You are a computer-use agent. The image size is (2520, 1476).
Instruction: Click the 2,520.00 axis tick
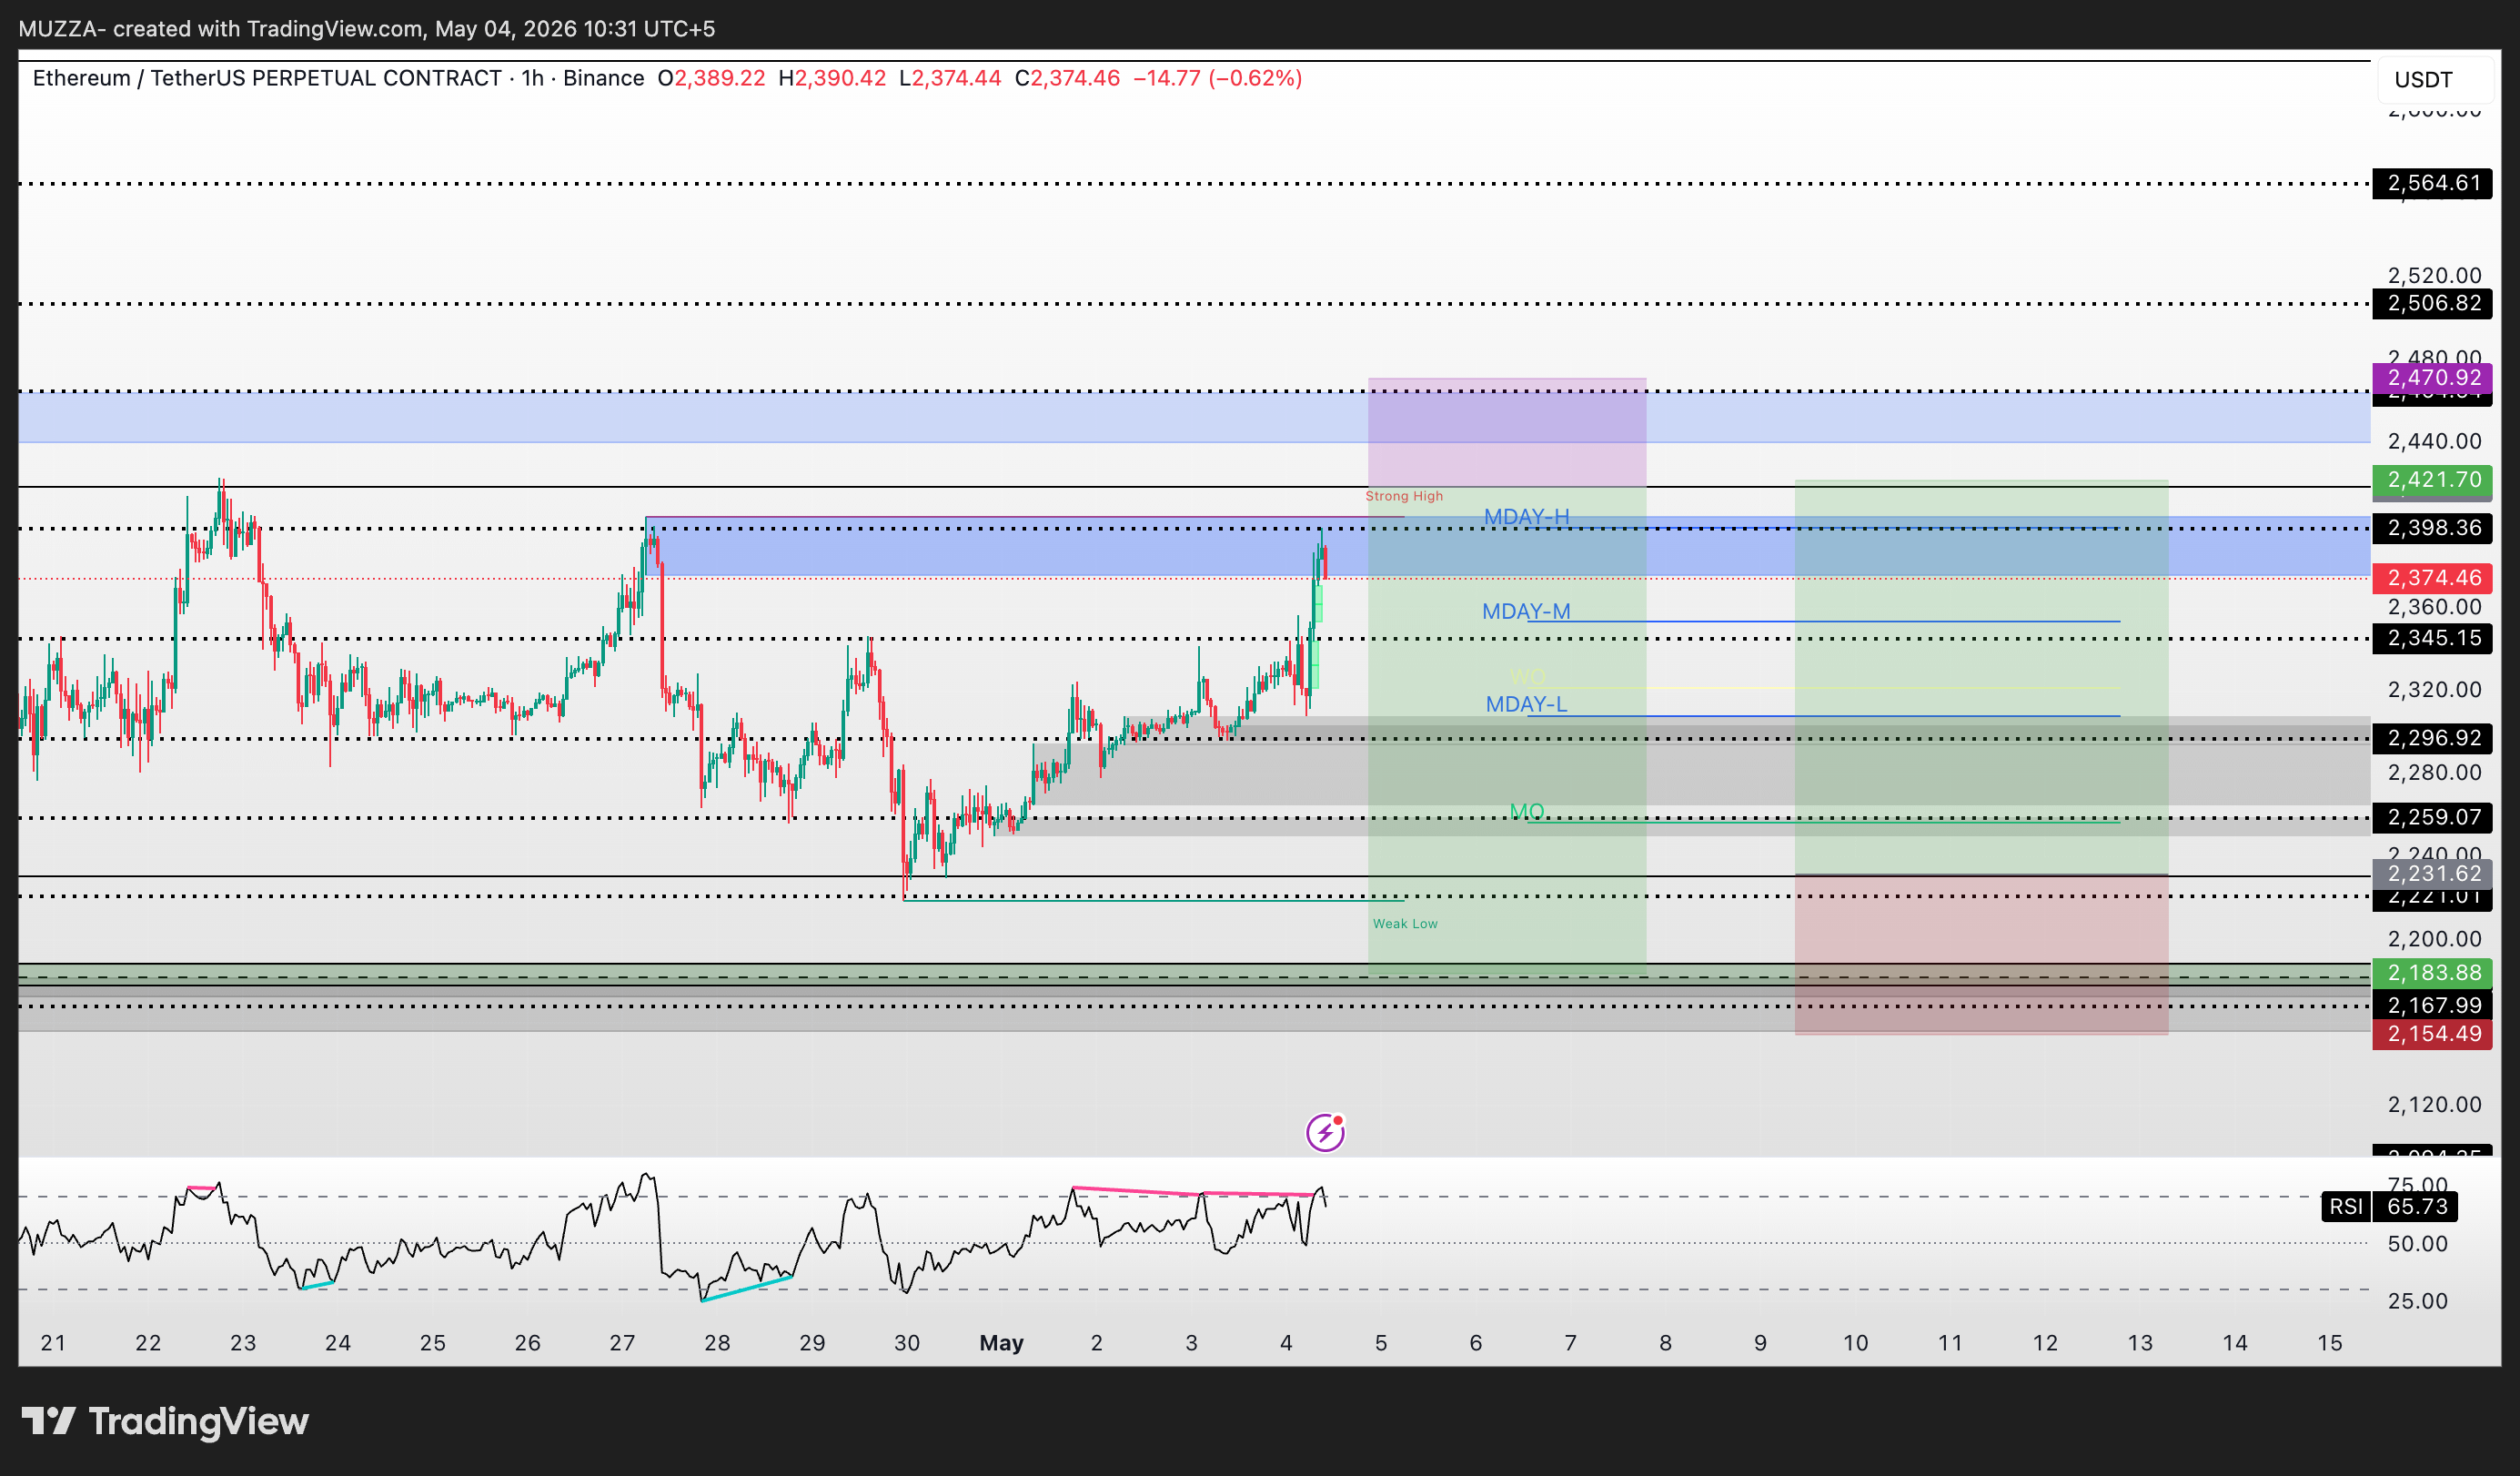[2435, 275]
